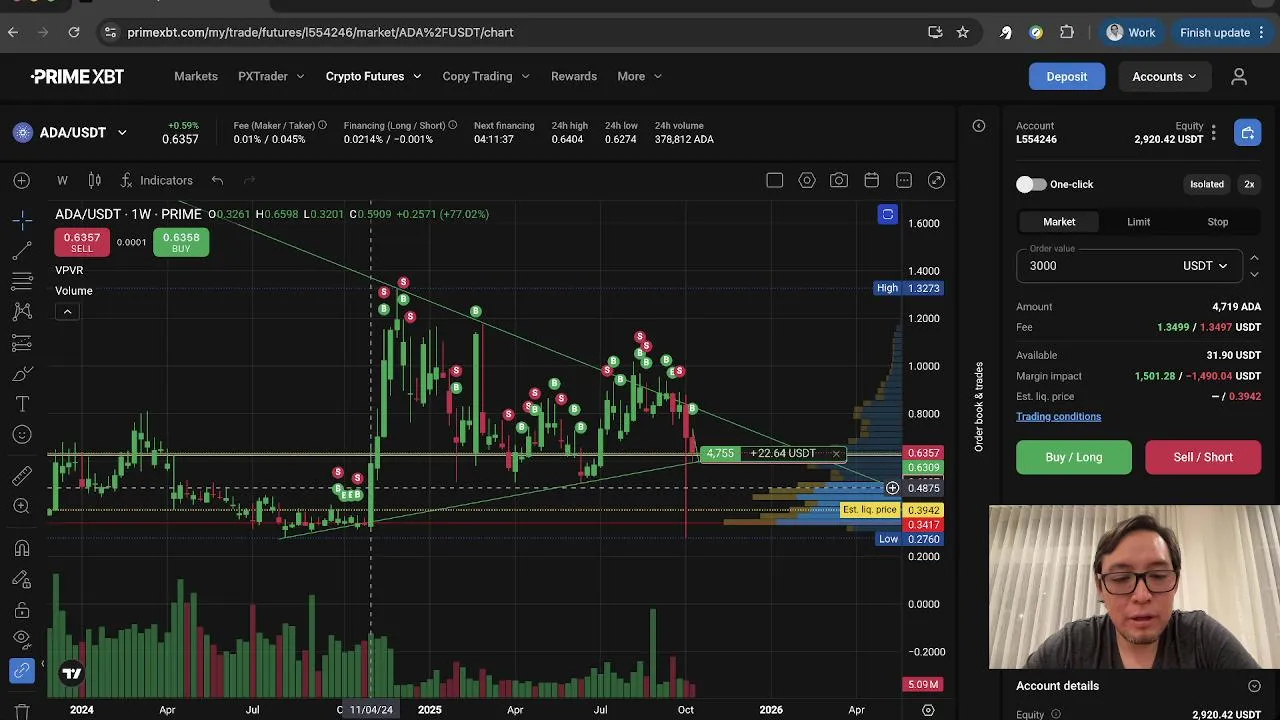Toggle magnet mode for drawings
This screenshot has width=1280, height=720.
(x=22, y=548)
